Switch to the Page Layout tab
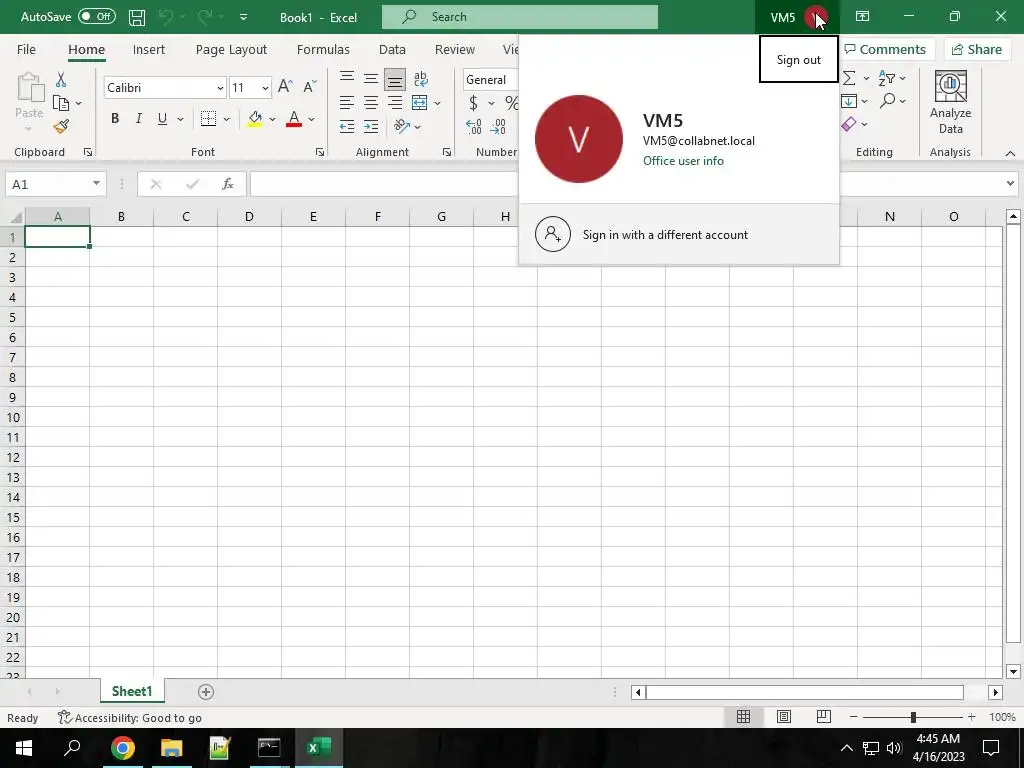1024x768 pixels. click(231, 50)
